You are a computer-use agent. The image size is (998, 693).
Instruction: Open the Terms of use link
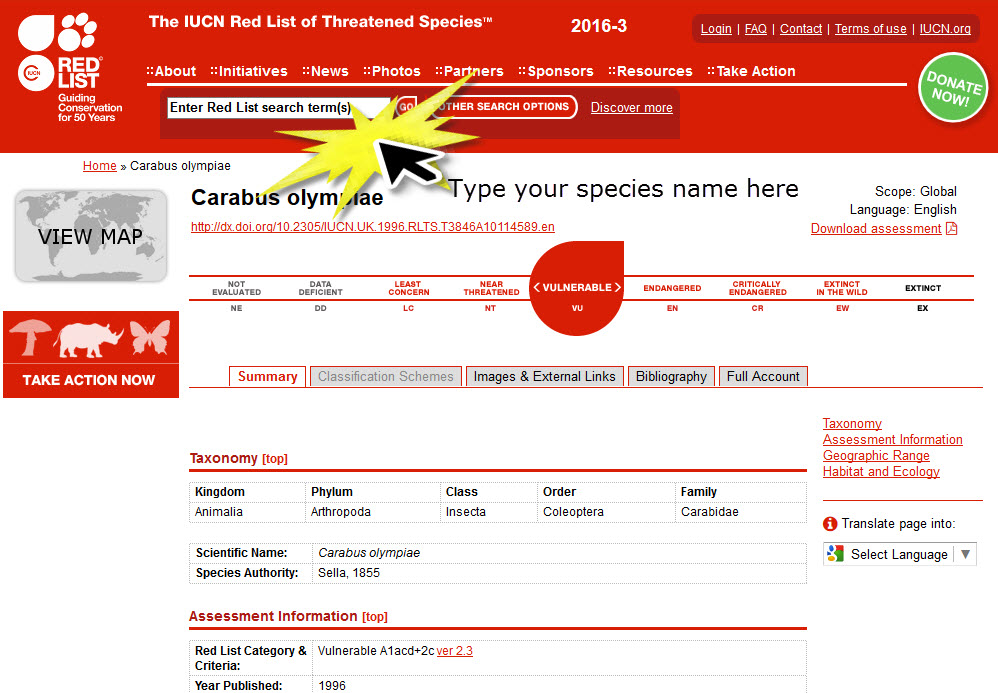[871, 29]
